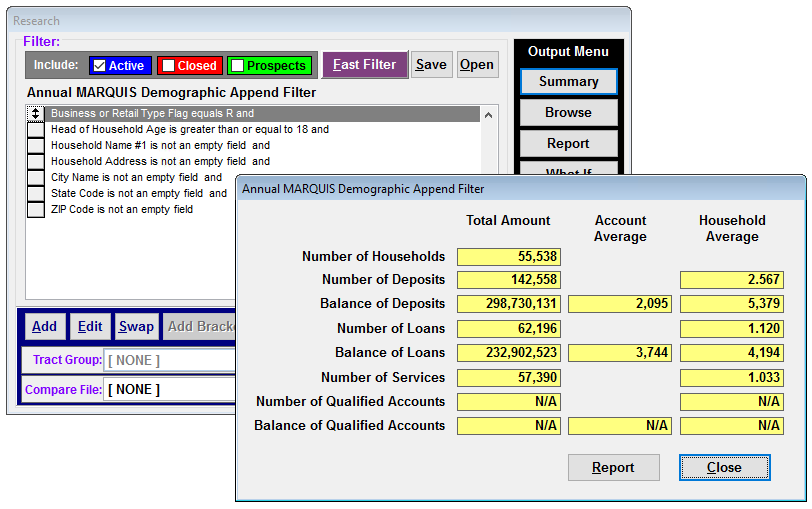Click the Open filter button
This screenshot has height=509, width=812.
pos(477,65)
